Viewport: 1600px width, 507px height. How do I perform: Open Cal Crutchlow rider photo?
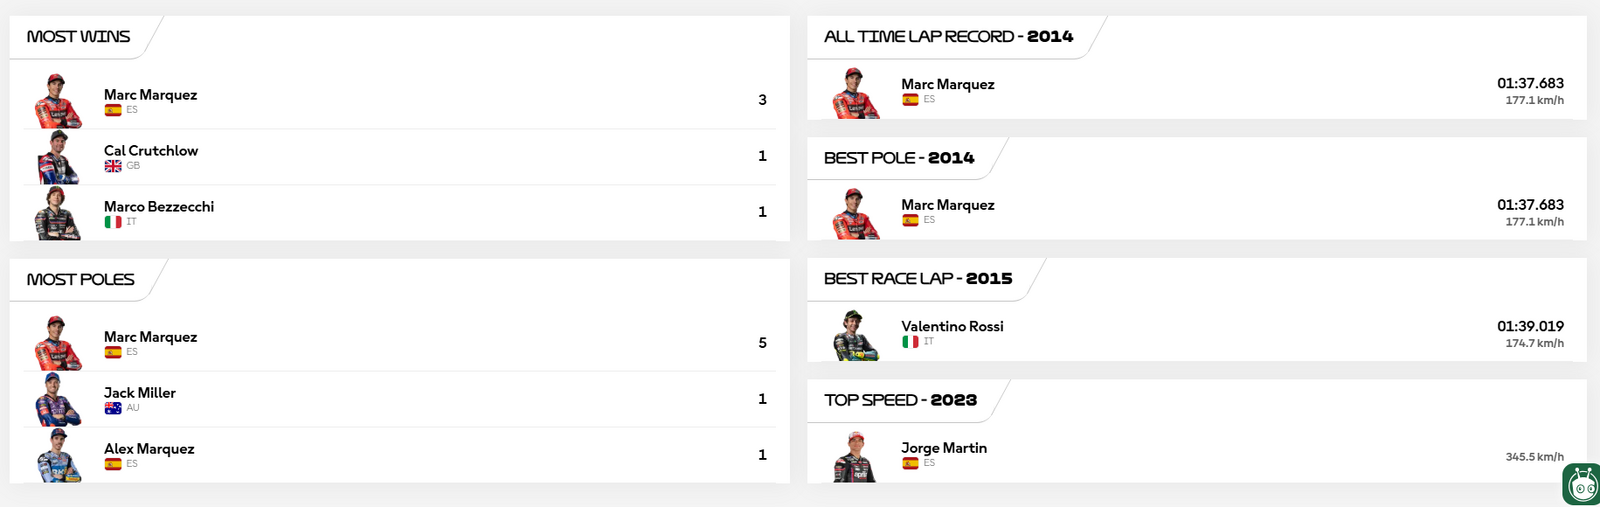tap(58, 157)
